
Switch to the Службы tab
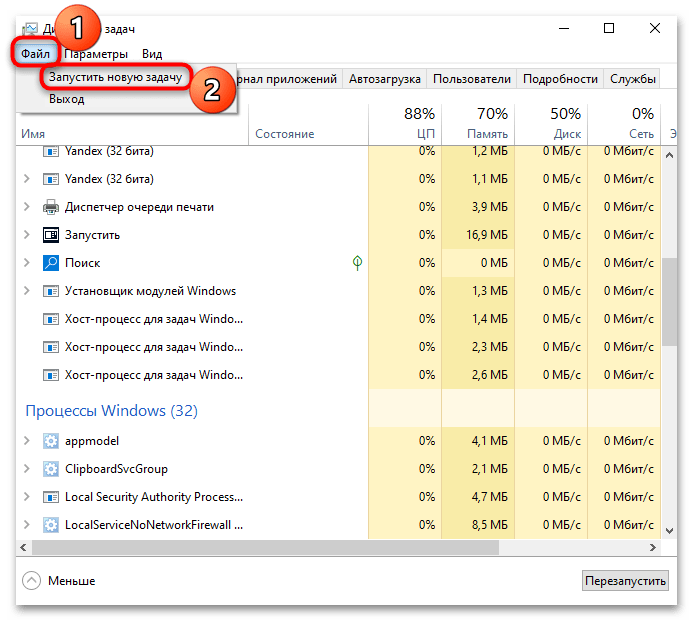(632, 79)
